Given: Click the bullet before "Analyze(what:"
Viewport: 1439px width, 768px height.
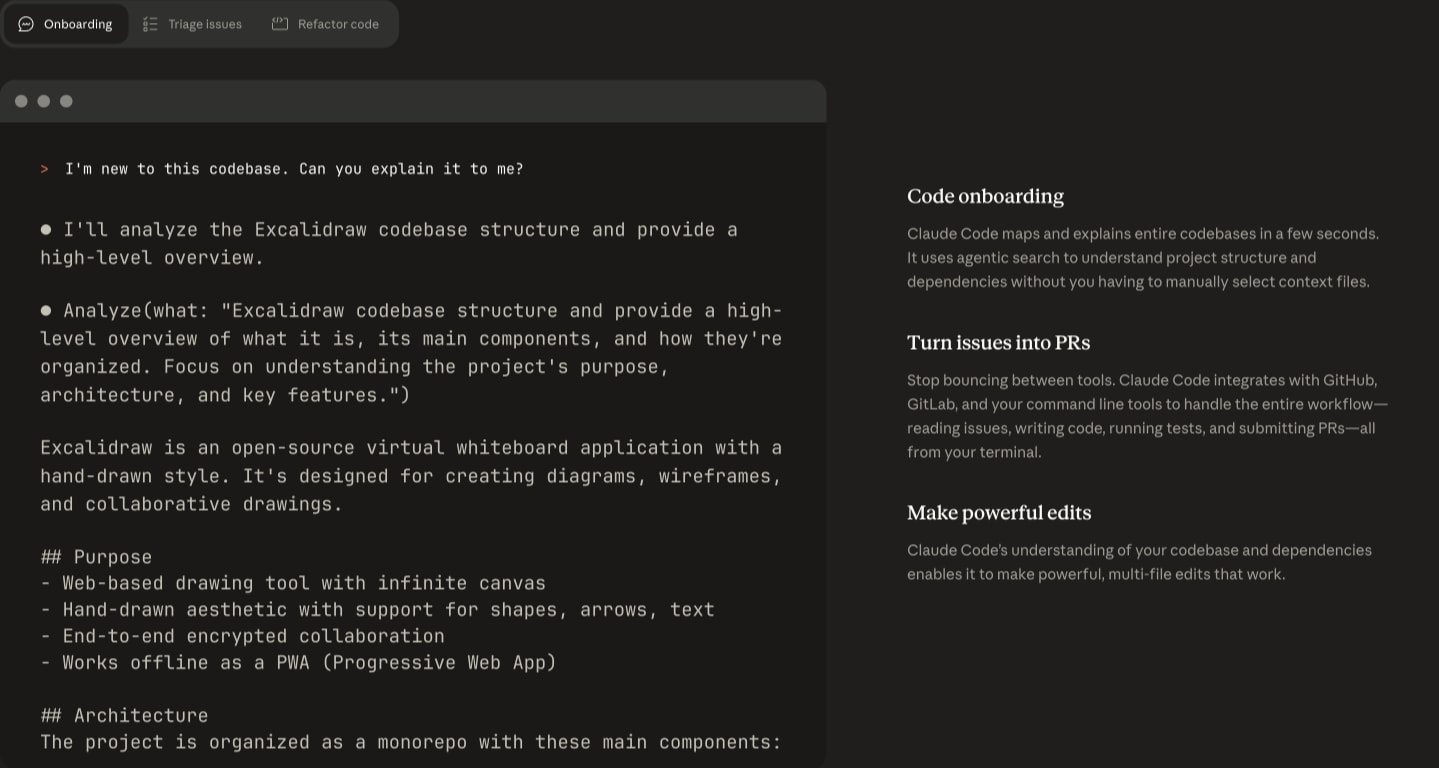Looking at the screenshot, I should (46, 310).
